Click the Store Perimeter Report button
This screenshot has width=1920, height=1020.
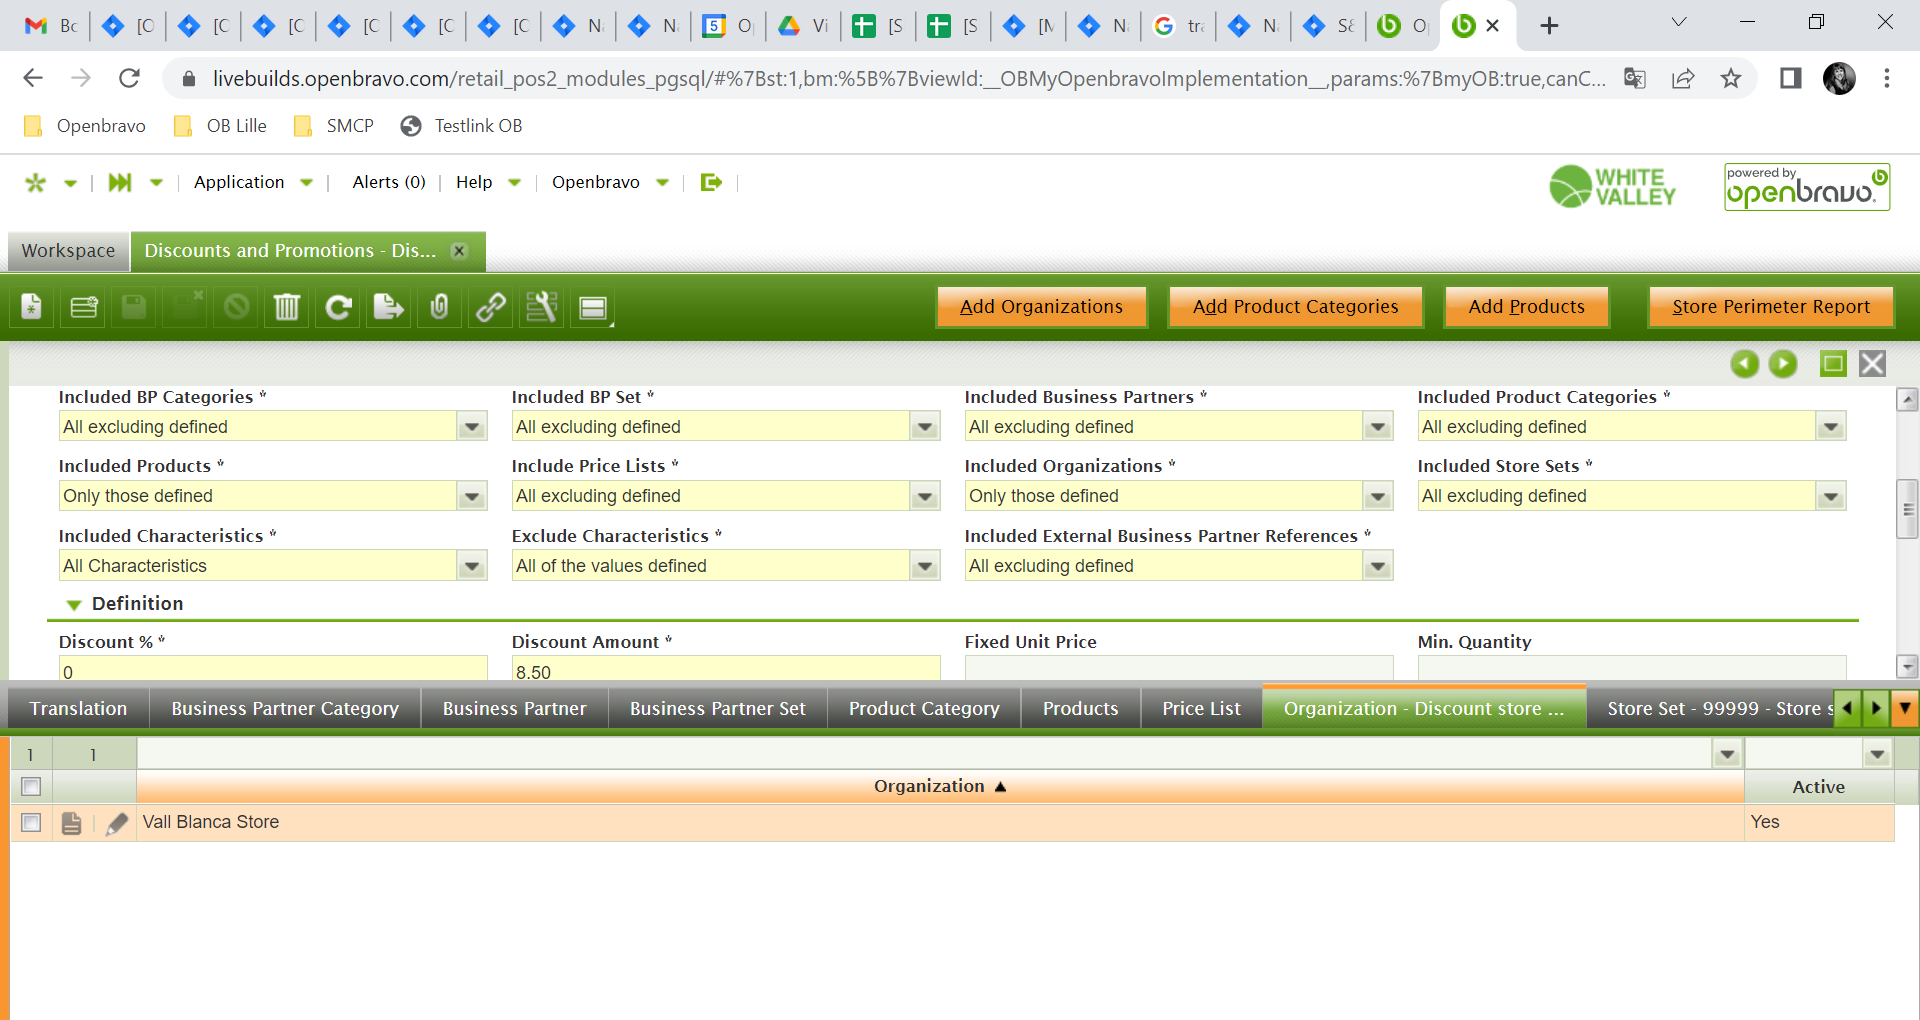(1770, 307)
